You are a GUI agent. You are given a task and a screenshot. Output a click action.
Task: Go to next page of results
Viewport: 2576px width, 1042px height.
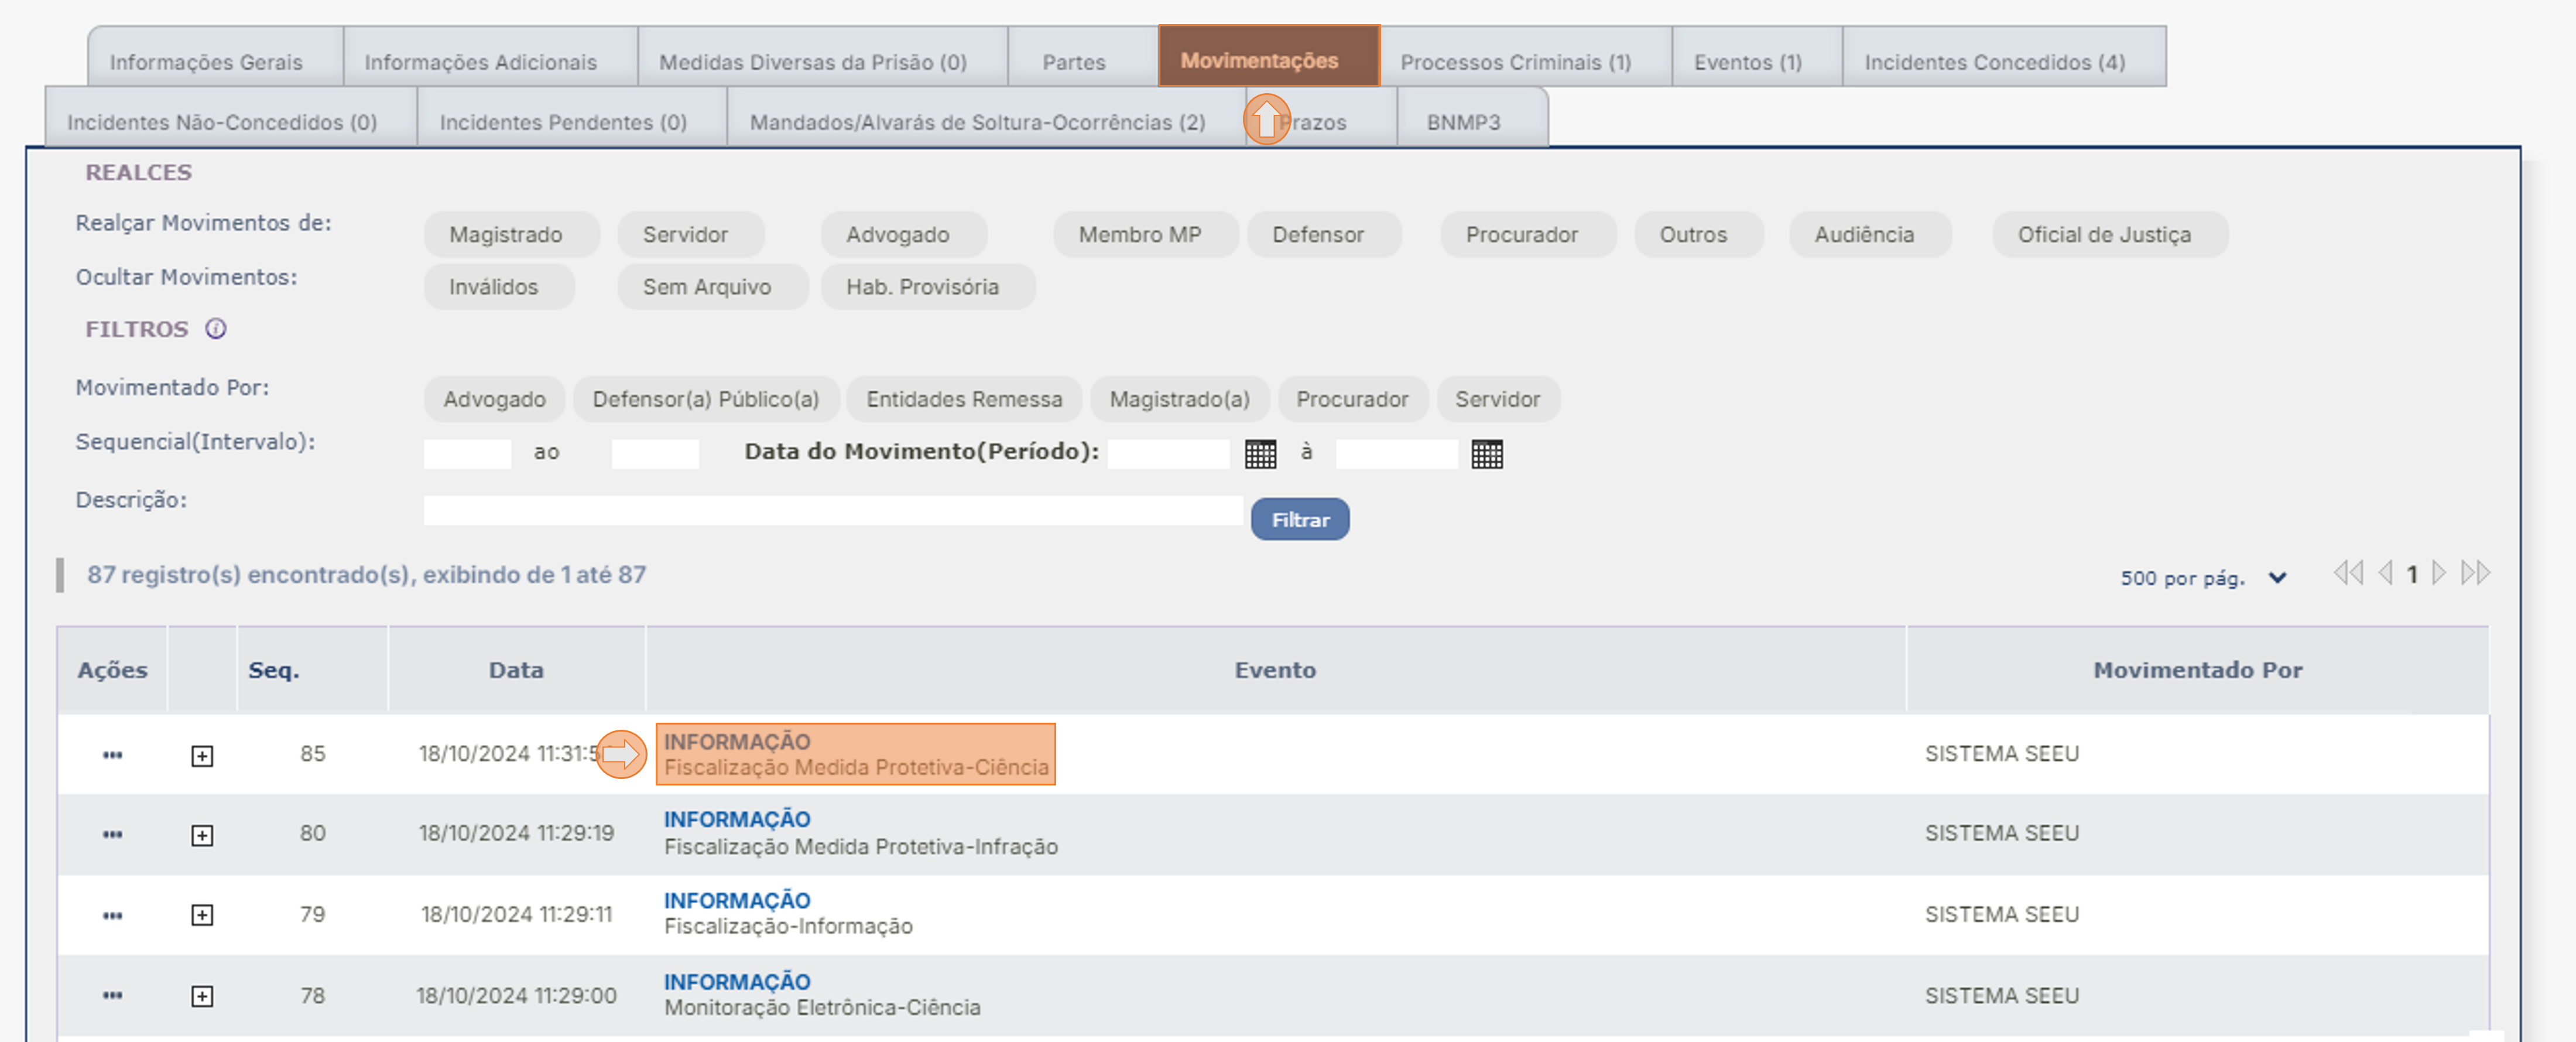(x=2439, y=573)
